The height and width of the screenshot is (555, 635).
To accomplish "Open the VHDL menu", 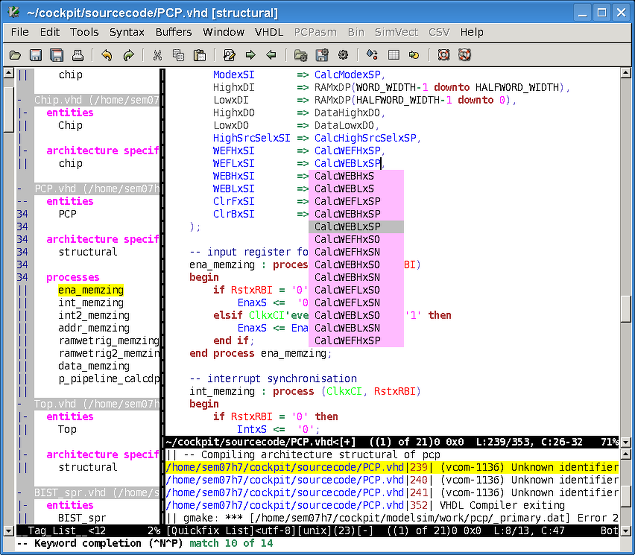I will (269, 32).
